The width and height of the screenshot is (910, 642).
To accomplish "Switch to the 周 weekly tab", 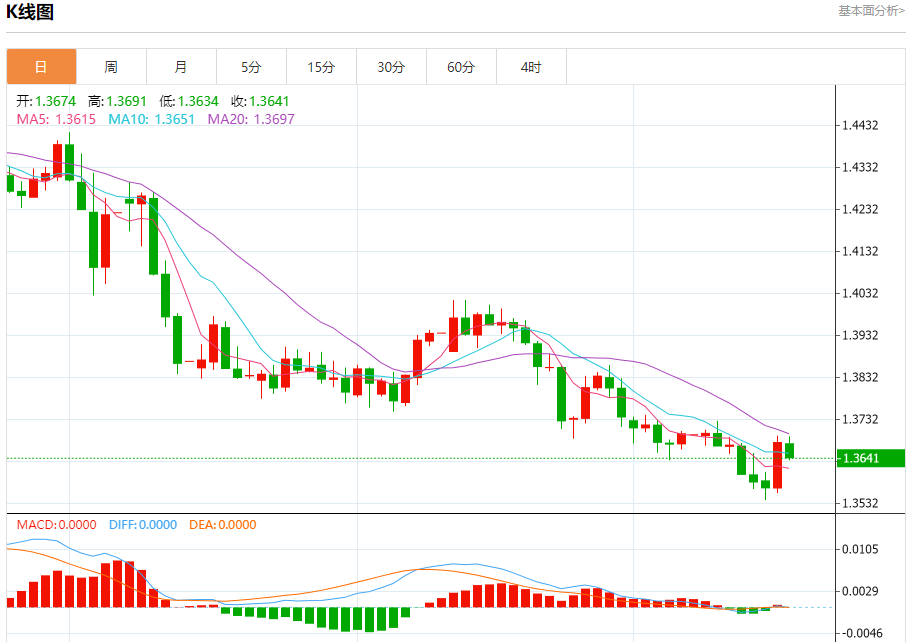I will click(111, 67).
